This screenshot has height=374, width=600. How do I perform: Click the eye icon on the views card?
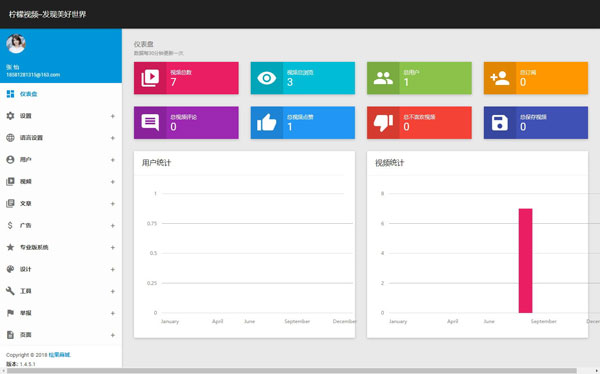coord(267,78)
